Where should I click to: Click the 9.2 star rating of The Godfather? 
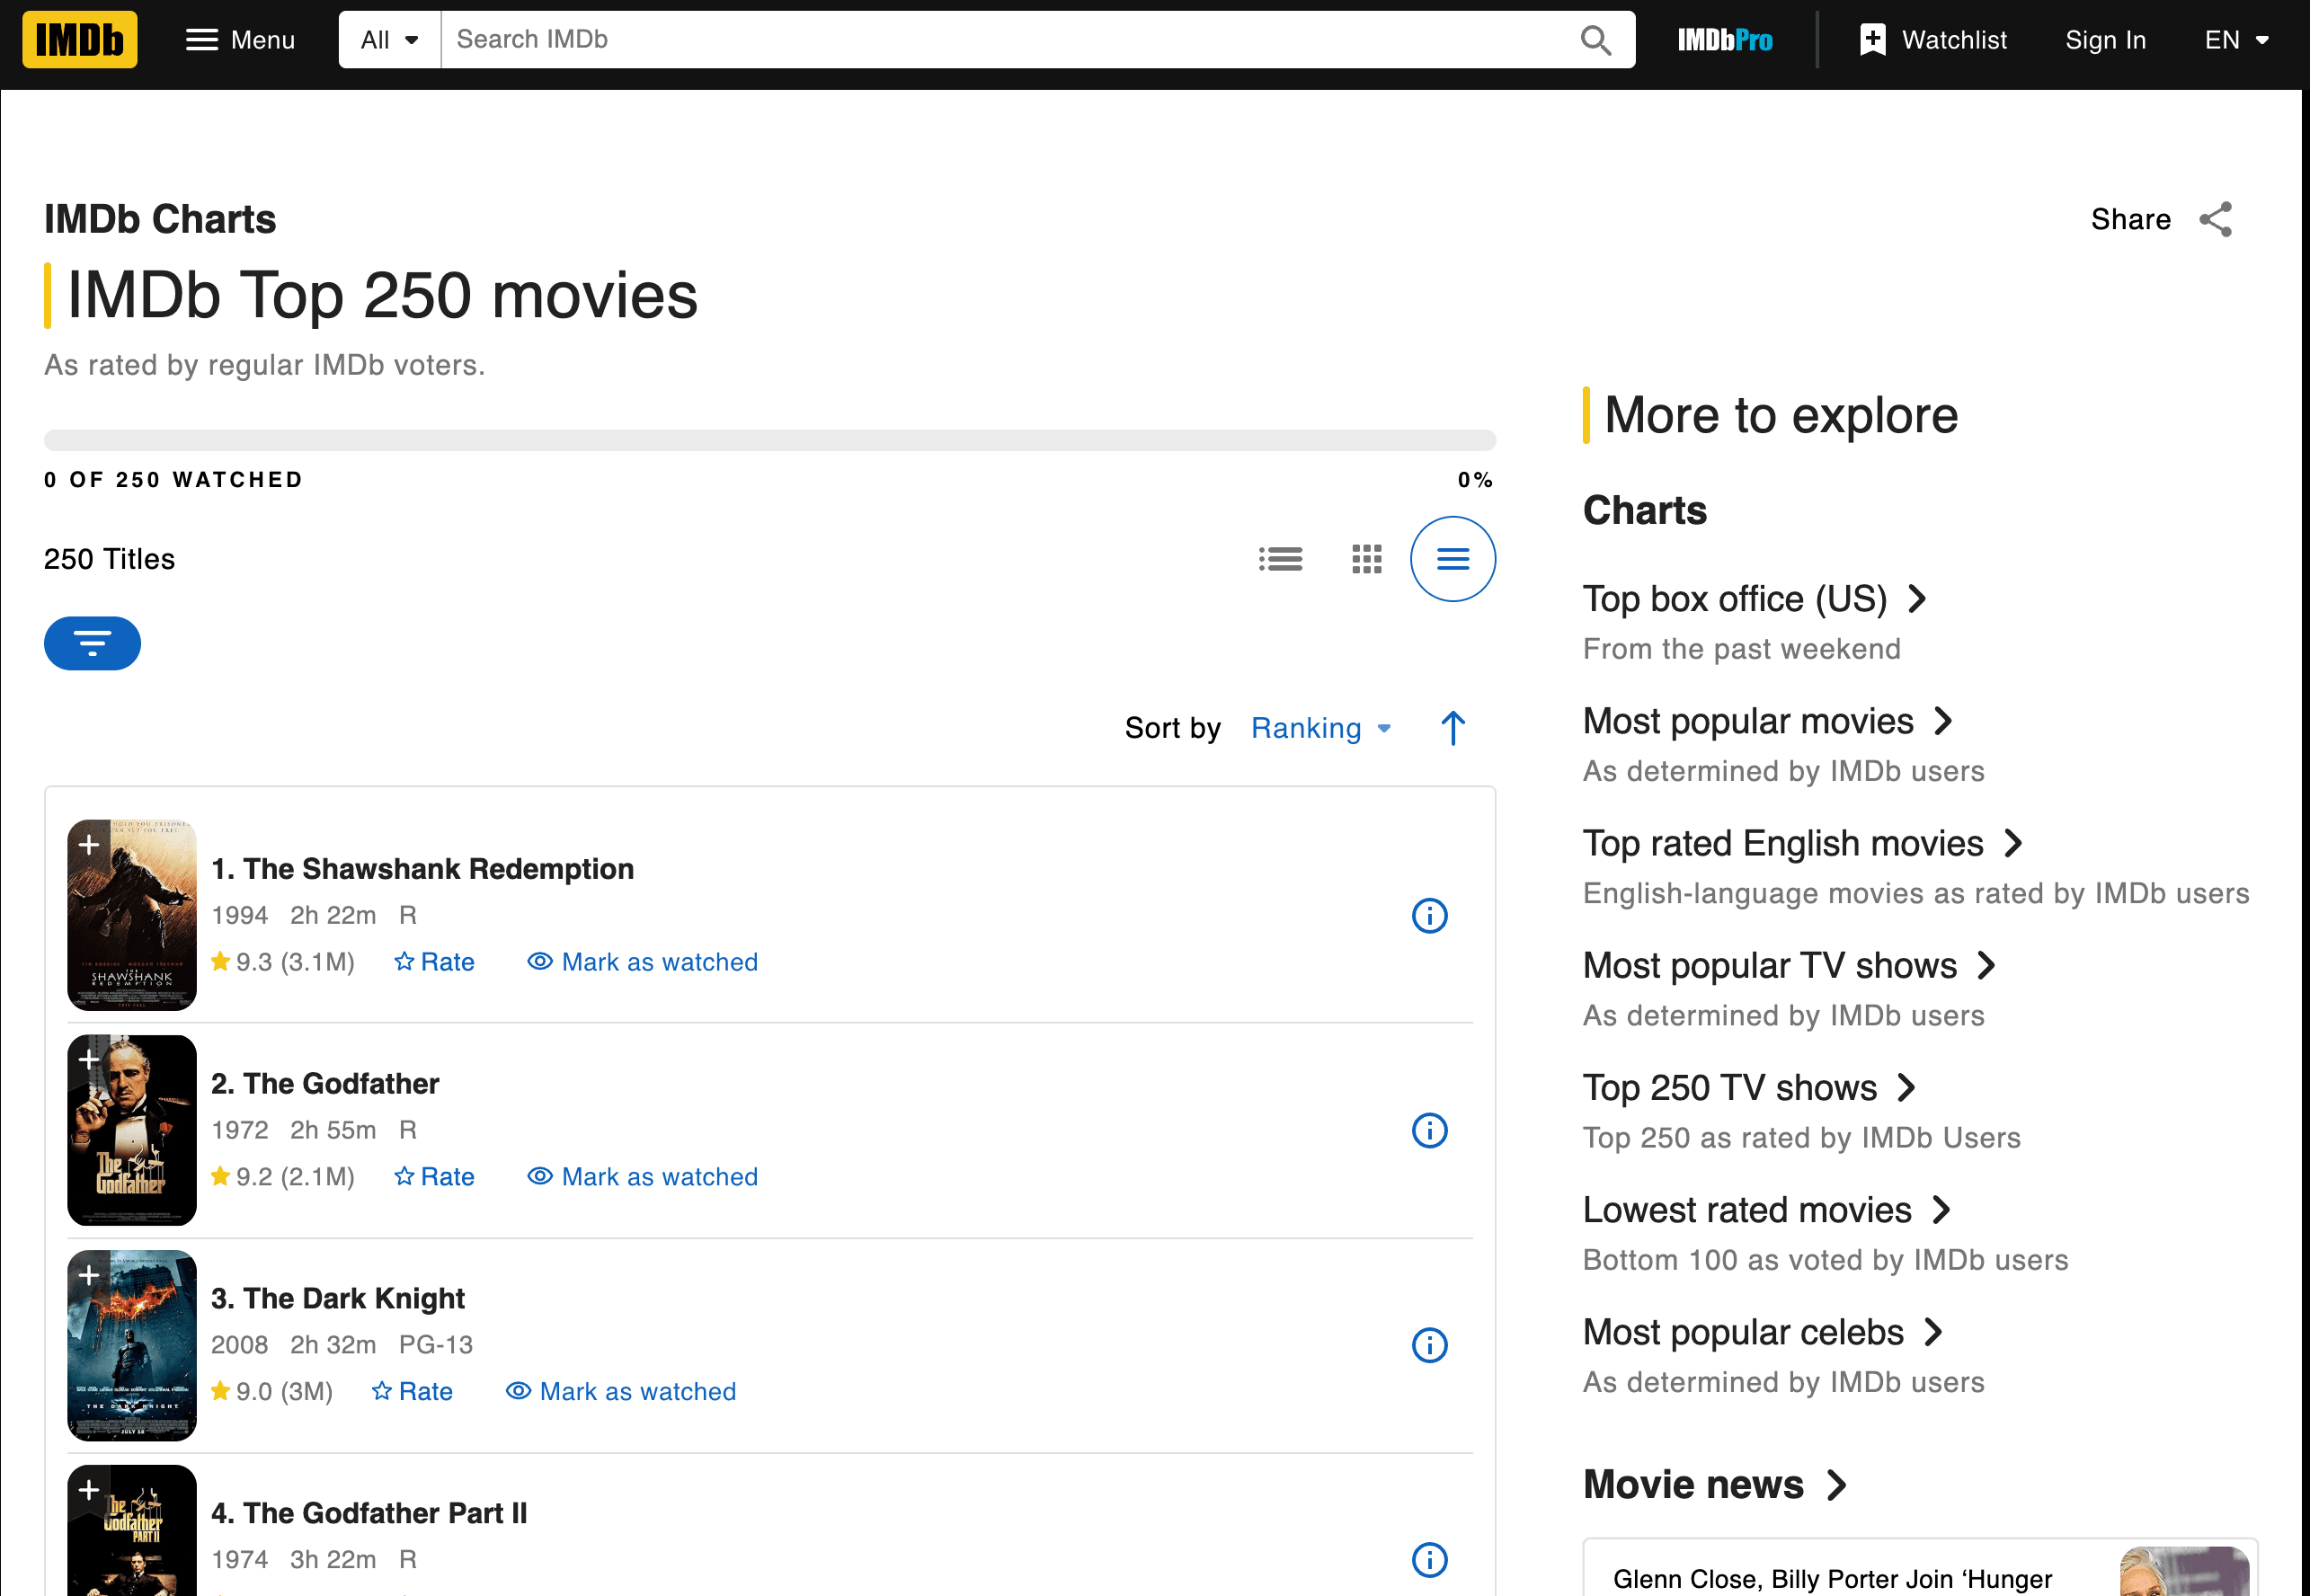click(x=283, y=1177)
